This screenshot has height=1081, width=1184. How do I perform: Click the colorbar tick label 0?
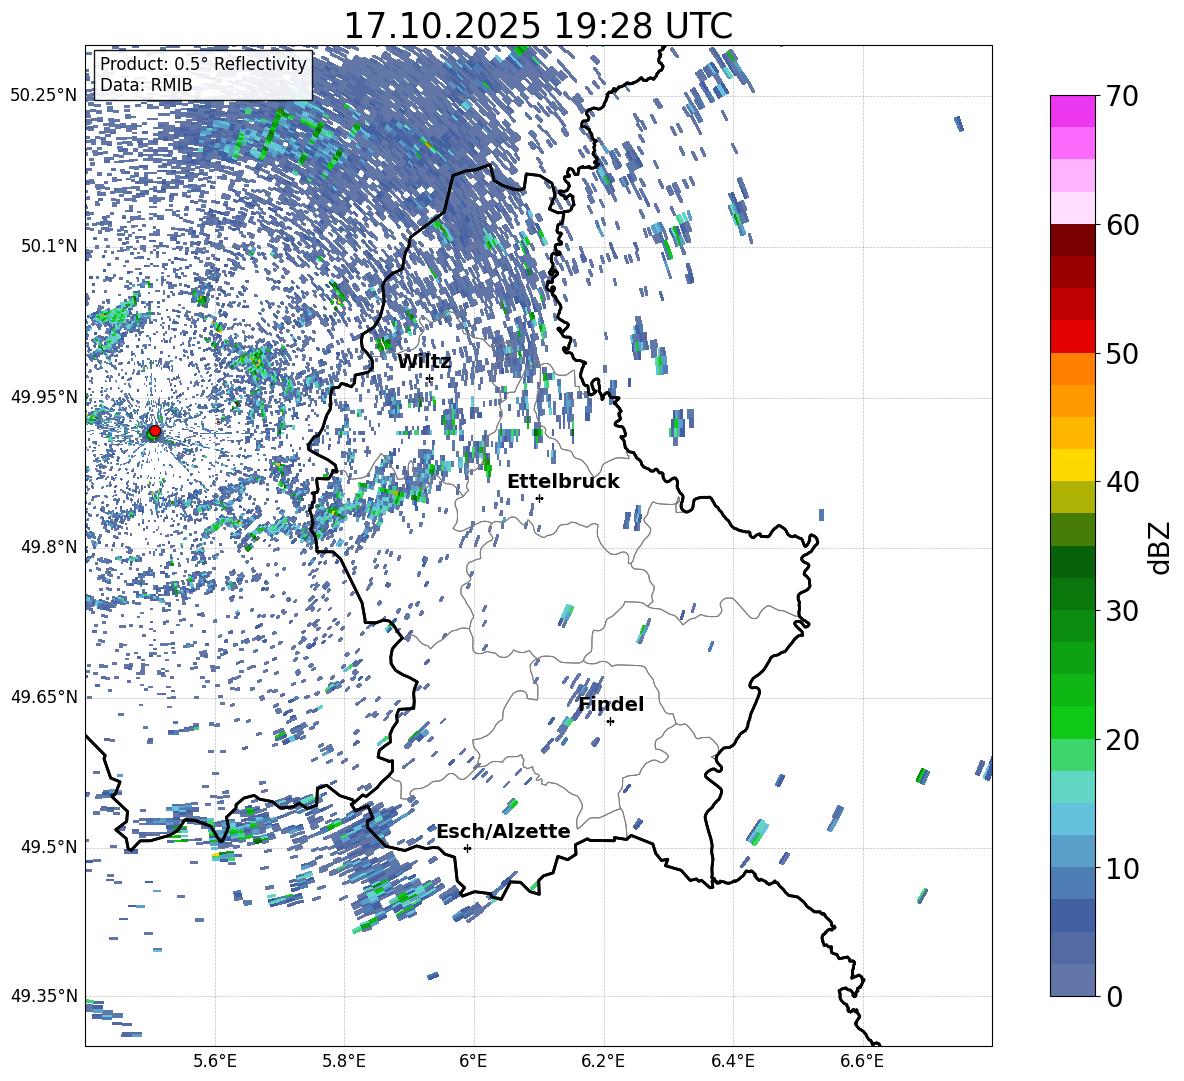click(1114, 996)
